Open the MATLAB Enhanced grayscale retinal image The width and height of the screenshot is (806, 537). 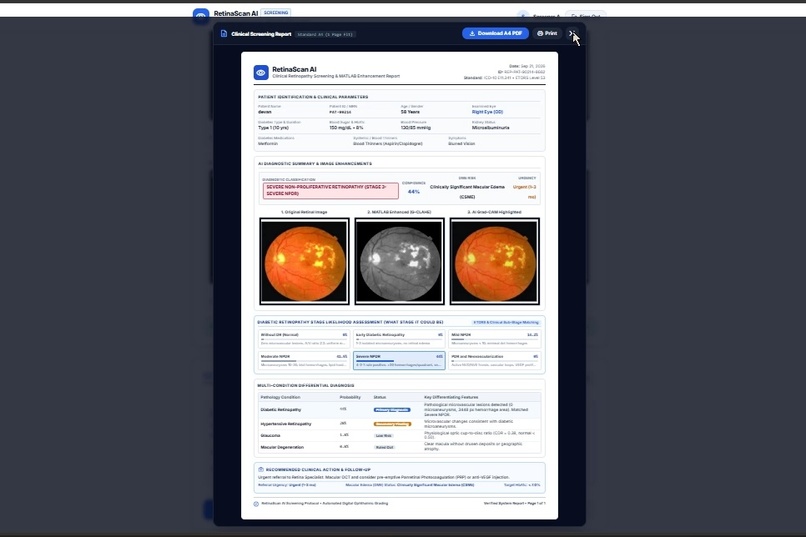[x=399, y=261]
